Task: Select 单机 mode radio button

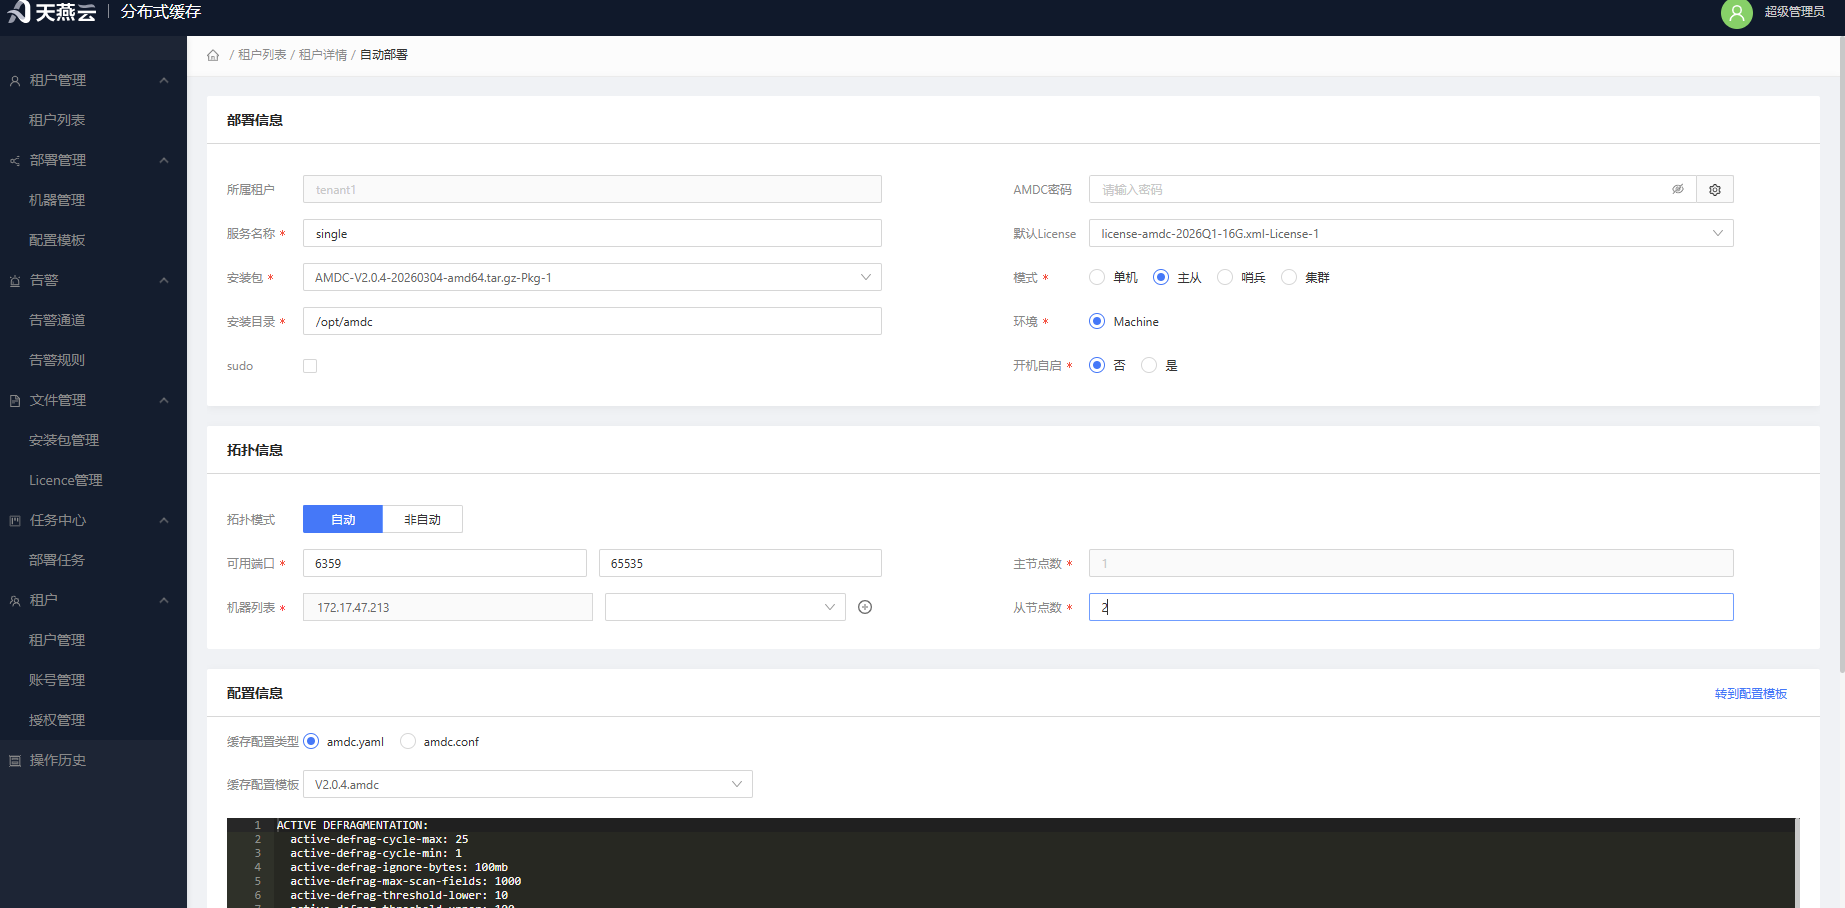Action: (x=1097, y=277)
